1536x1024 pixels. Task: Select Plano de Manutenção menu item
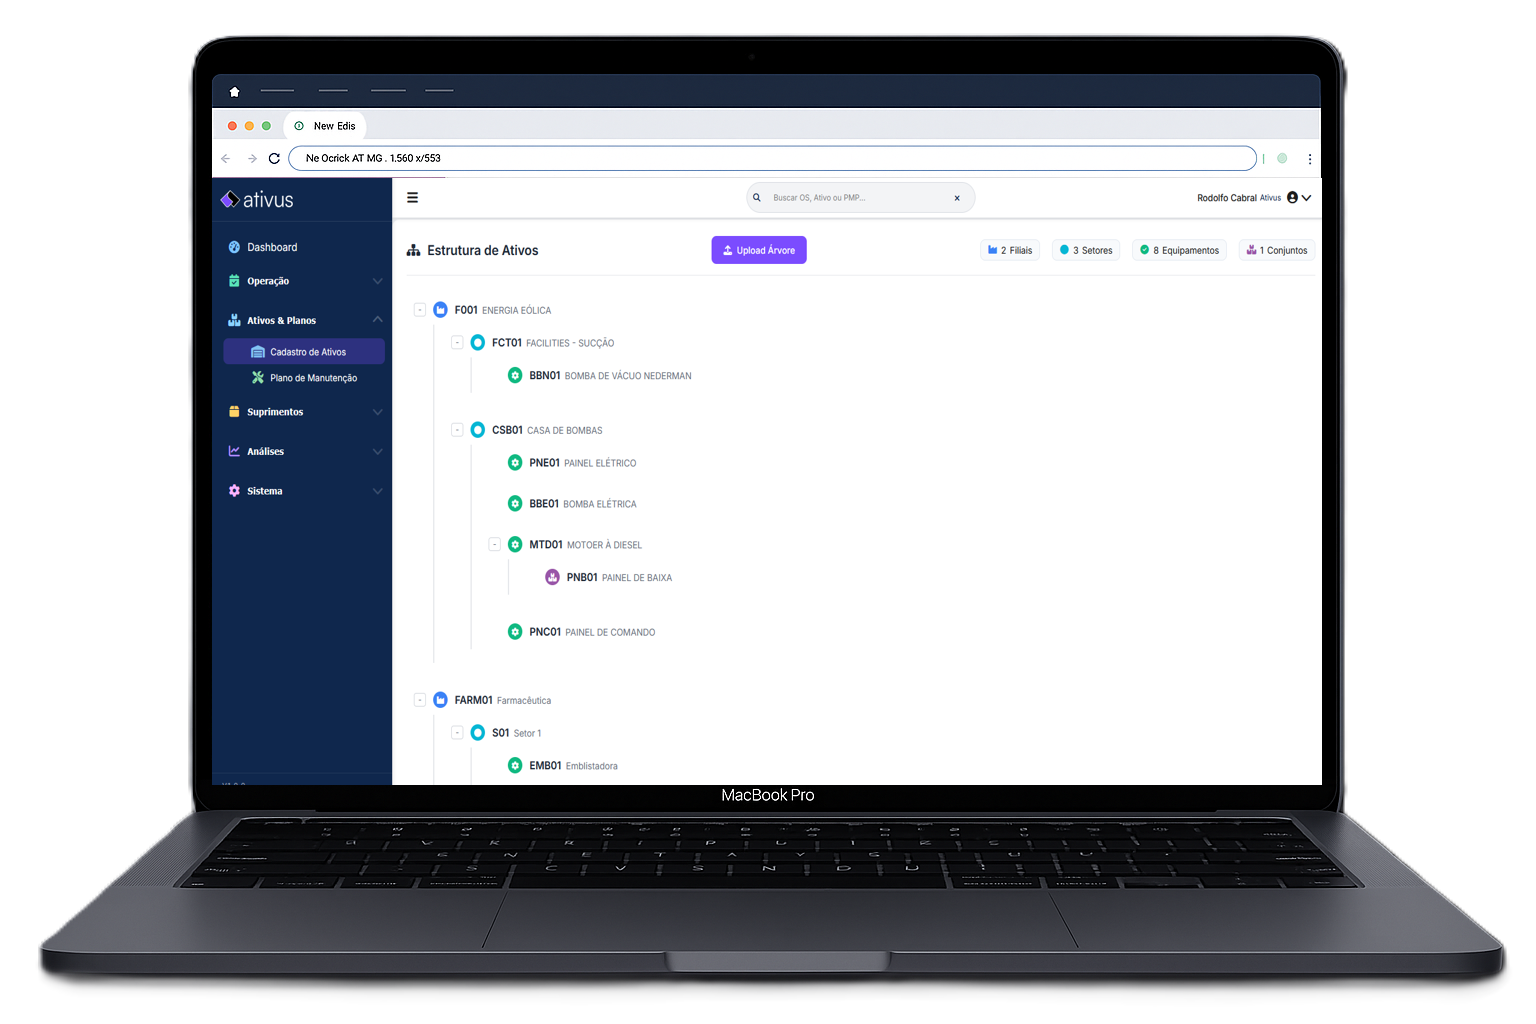coord(312,378)
